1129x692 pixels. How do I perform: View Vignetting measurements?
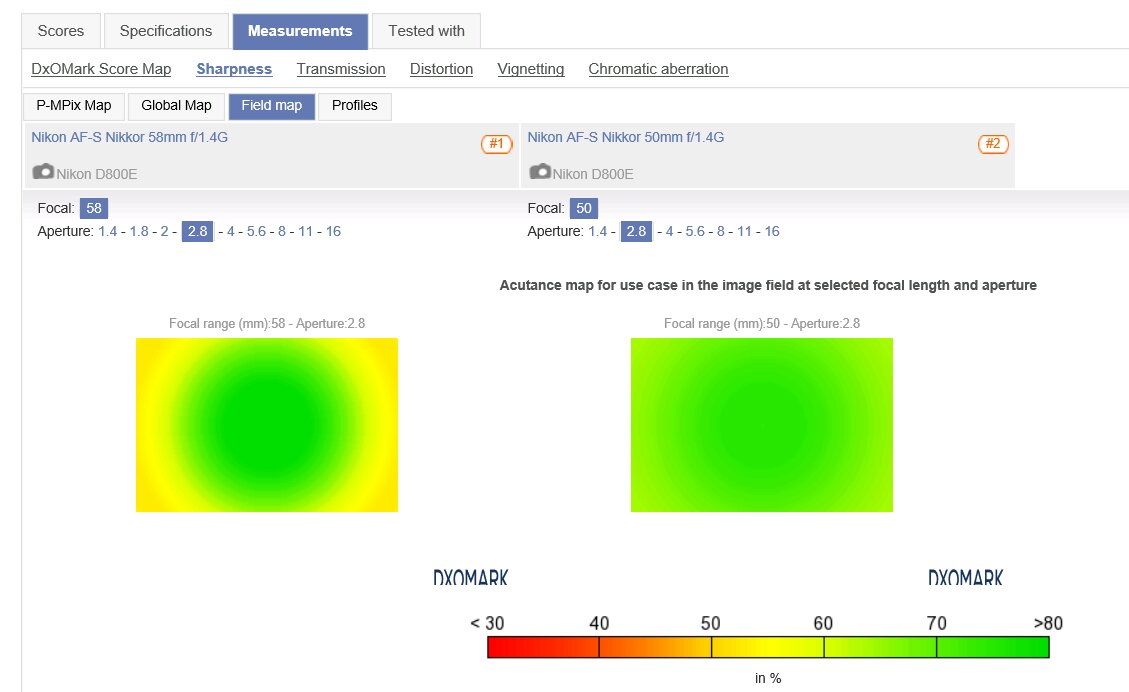point(531,69)
